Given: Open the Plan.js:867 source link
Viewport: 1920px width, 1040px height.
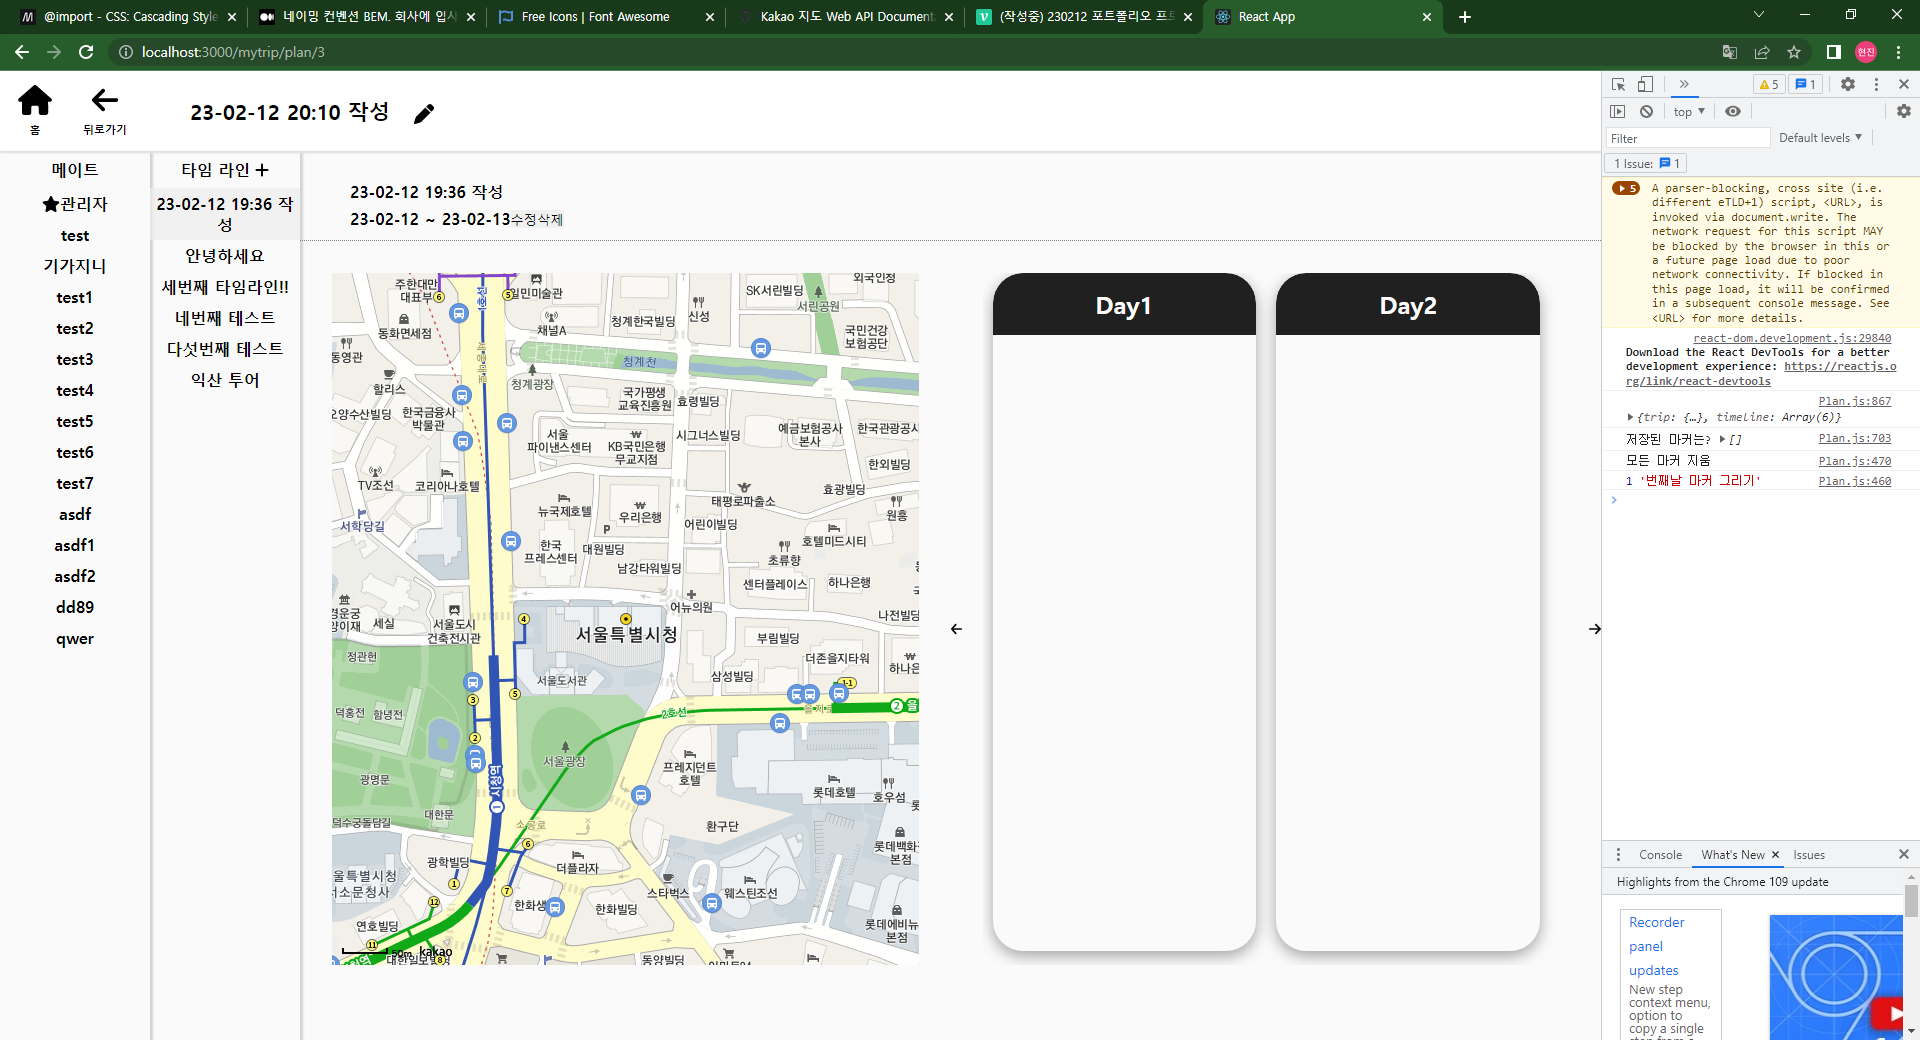Looking at the screenshot, I should (x=1854, y=401).
